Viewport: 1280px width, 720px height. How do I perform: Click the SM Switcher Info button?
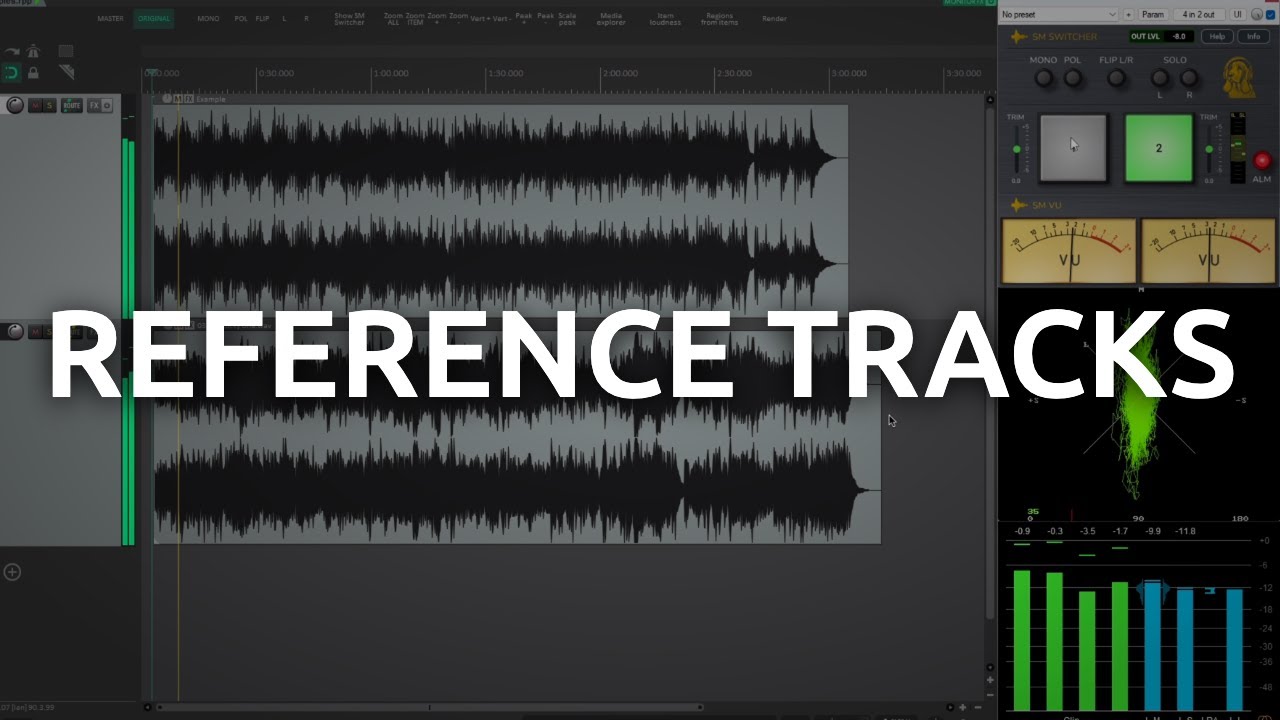click(1252, 36)
